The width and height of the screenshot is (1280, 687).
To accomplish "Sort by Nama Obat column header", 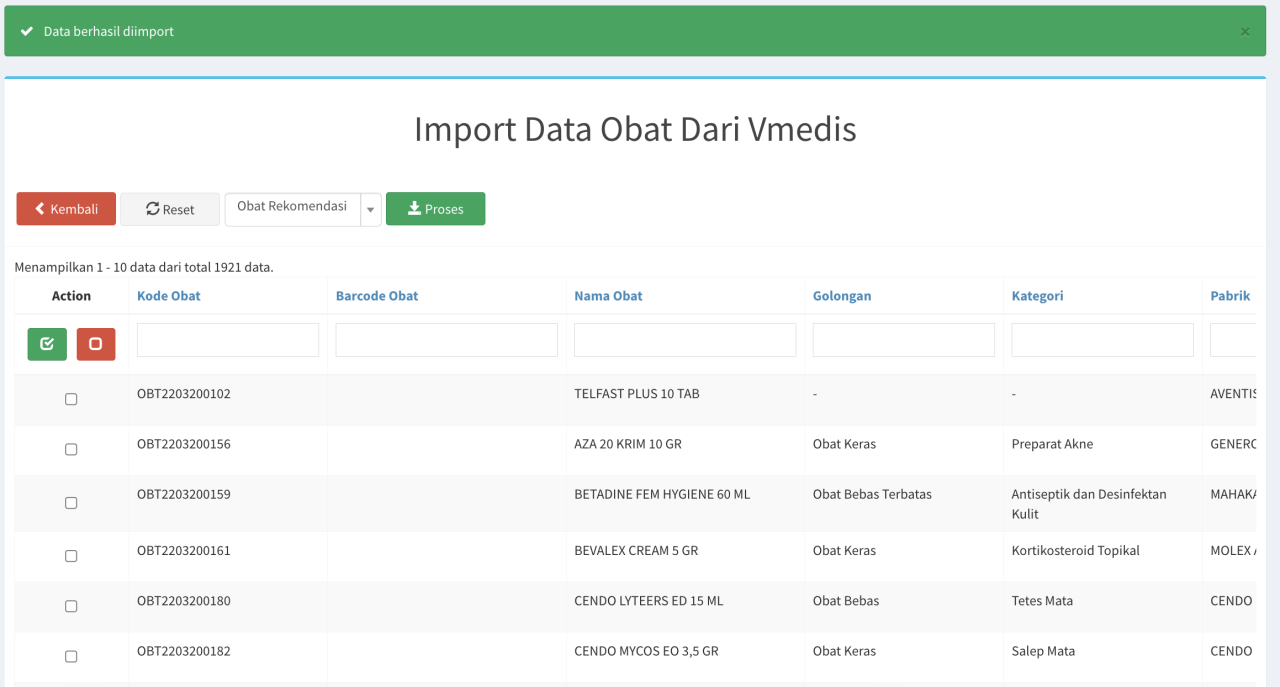I will [x=608, y=296].
